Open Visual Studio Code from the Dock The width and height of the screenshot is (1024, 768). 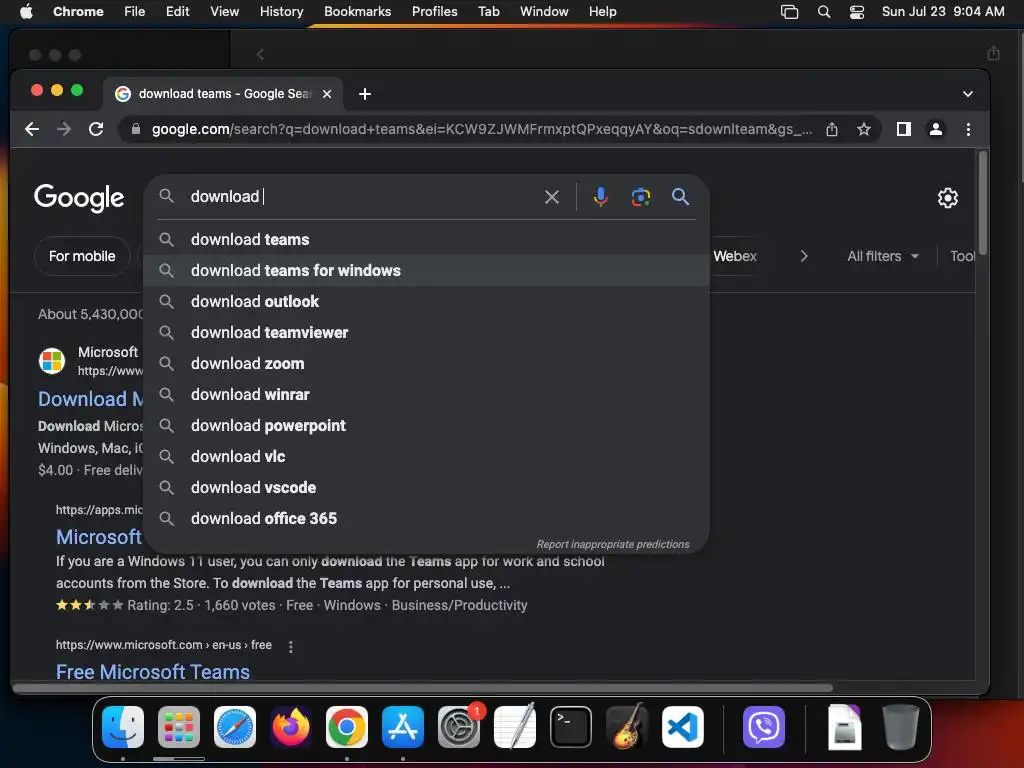683,727
